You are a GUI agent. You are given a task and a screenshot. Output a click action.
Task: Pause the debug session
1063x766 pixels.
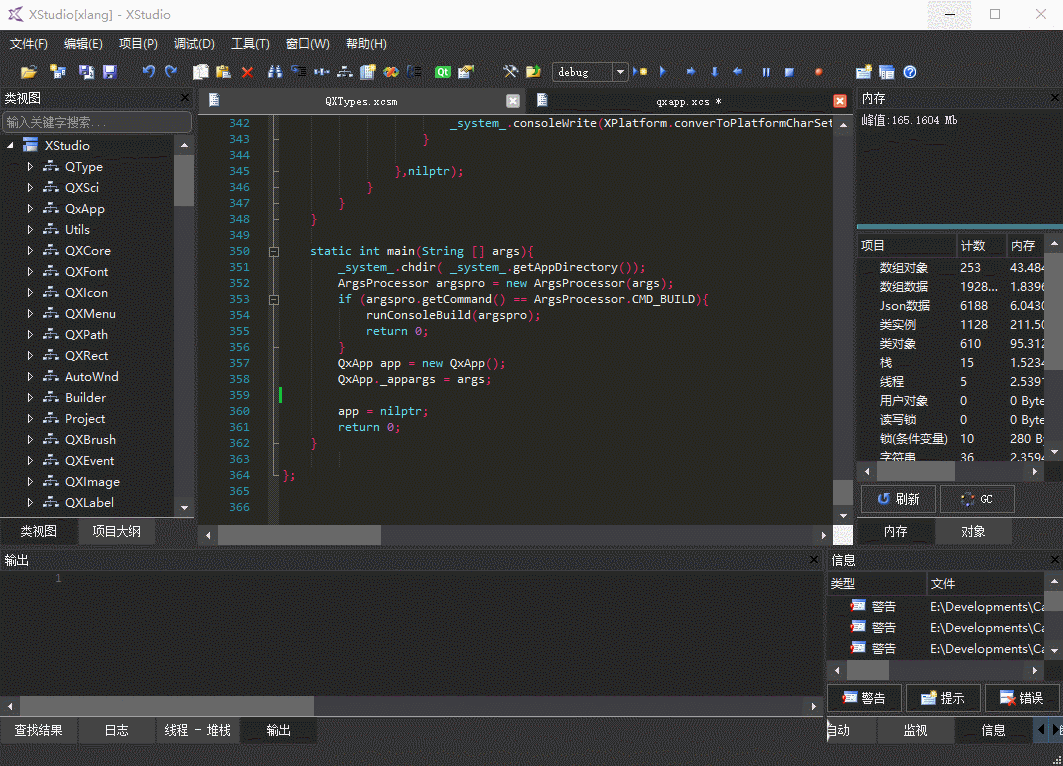(x=766, y=72)
